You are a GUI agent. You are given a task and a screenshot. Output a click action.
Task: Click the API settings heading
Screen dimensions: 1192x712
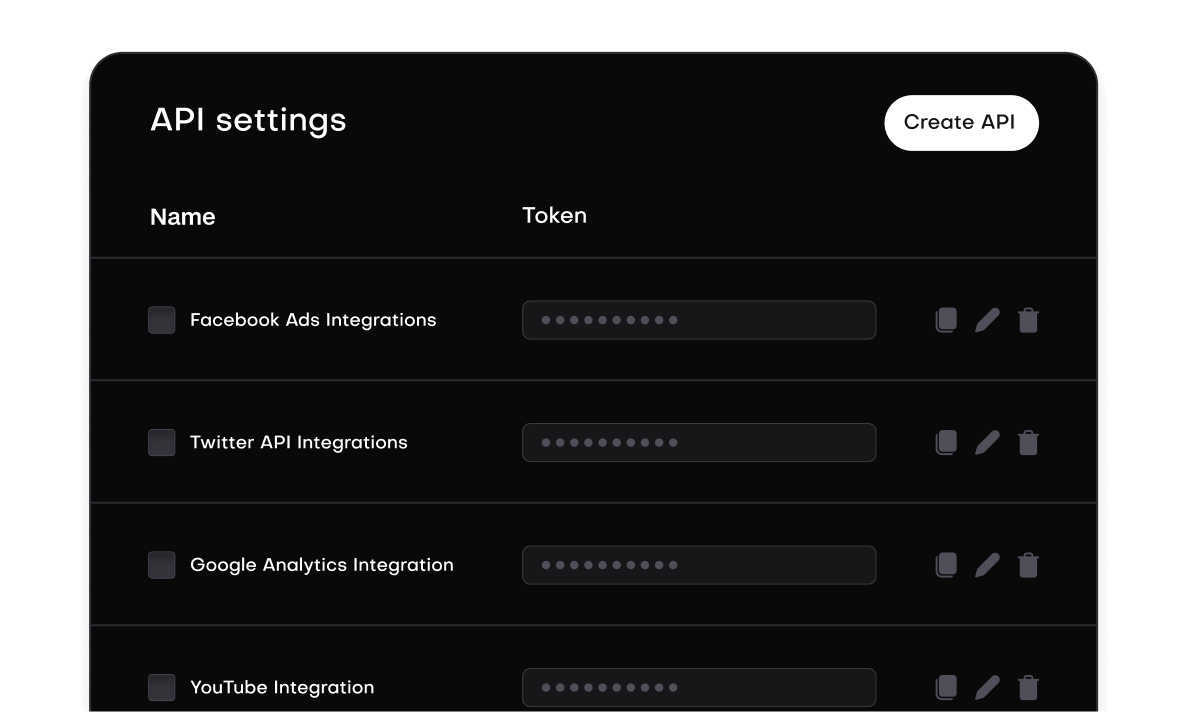[x=248, y=120]
